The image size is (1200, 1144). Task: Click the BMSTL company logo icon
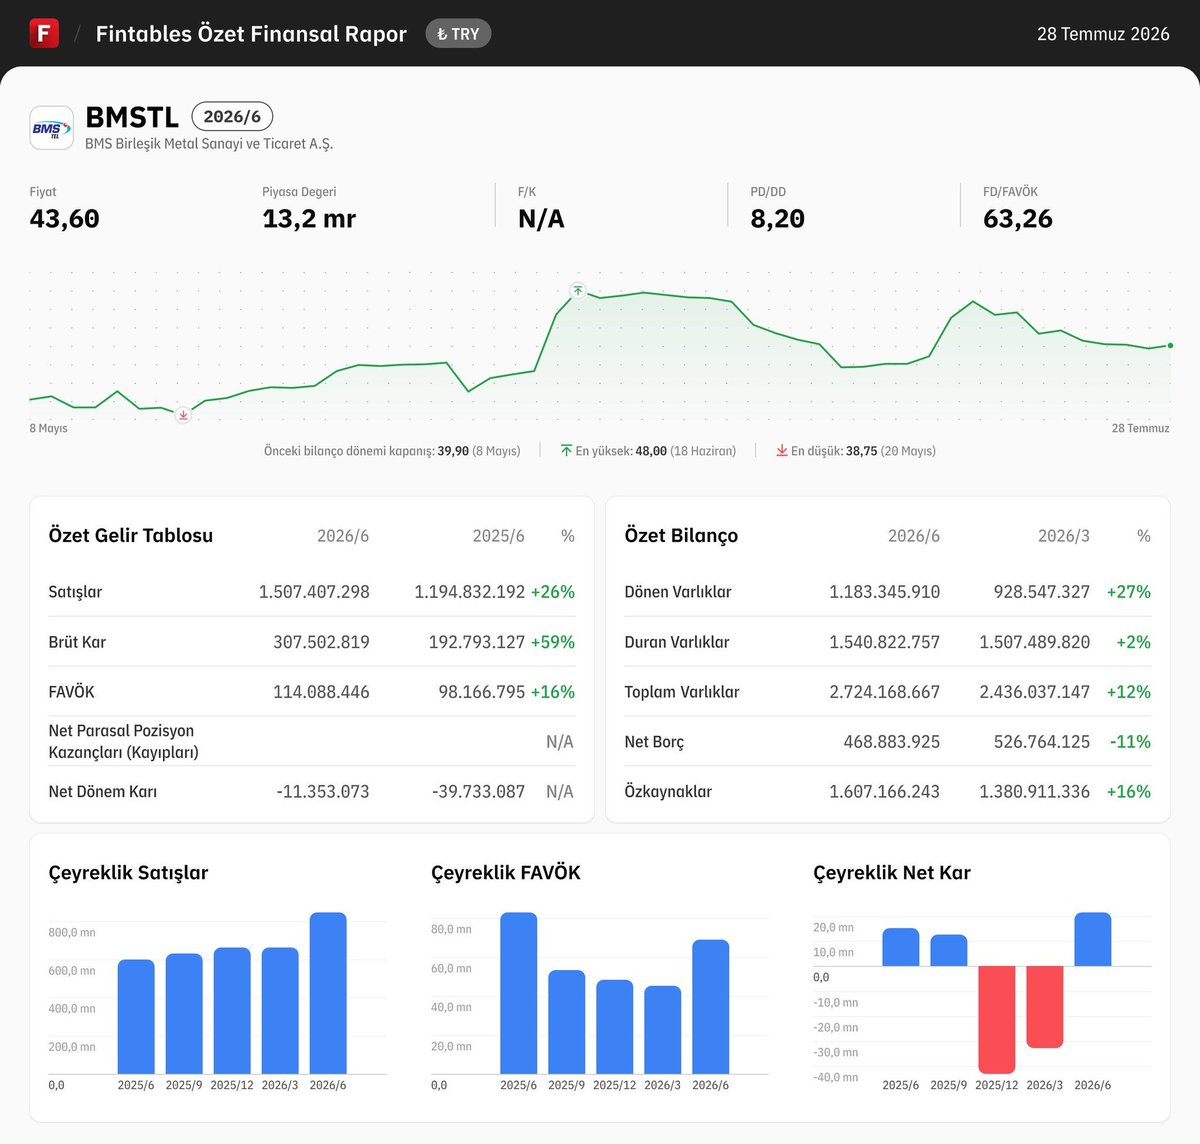pyautogui.click(x=52, y=128)
